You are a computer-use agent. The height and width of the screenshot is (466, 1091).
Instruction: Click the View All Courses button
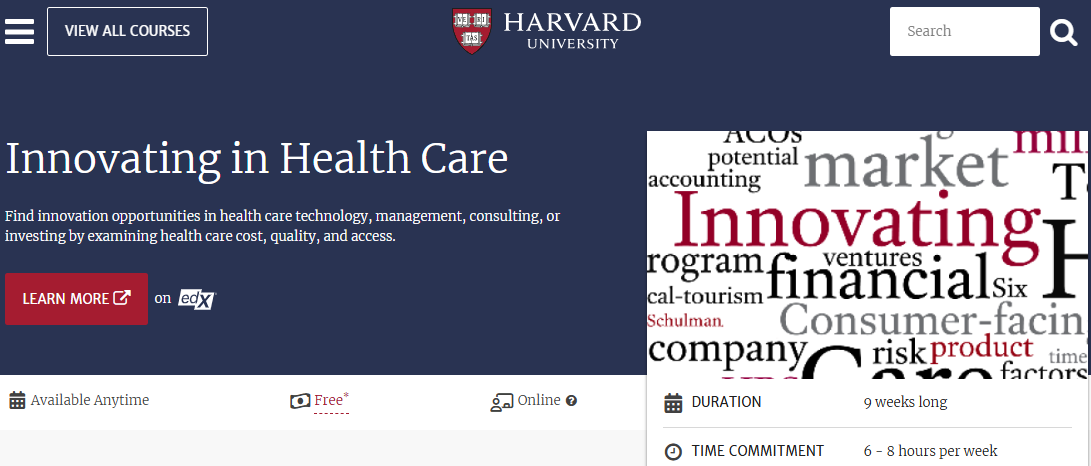(127, 31)
